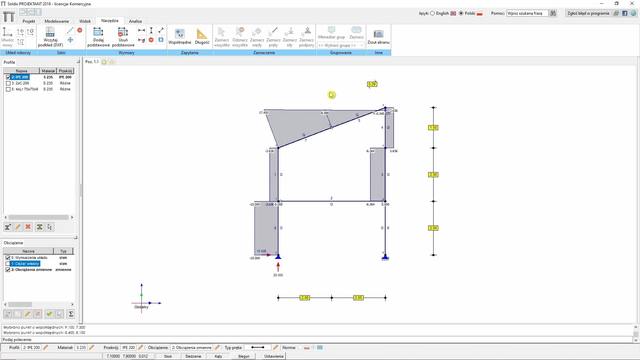The width and height of the screenshot is (640, 360).
Task: Click Obciążenia panel horizontal scrollbar
Action: click(39, 304)
